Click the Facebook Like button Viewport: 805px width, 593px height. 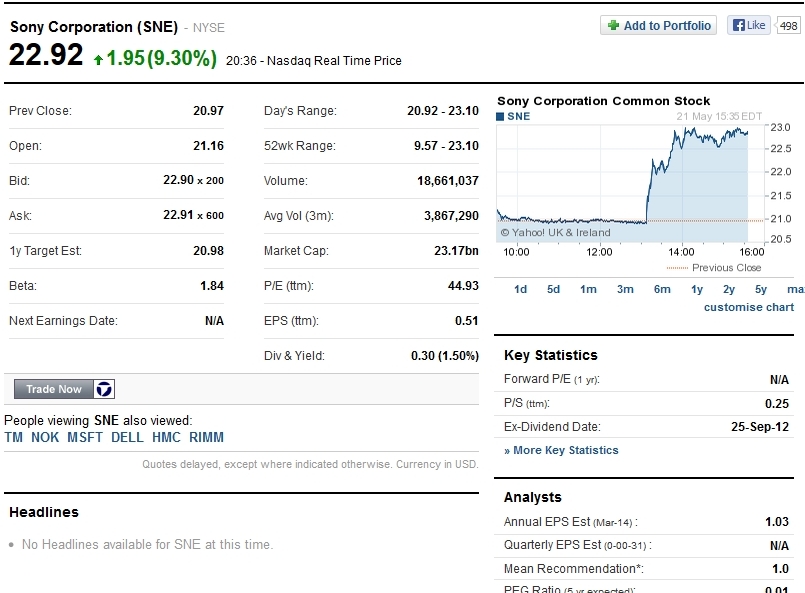749,25
